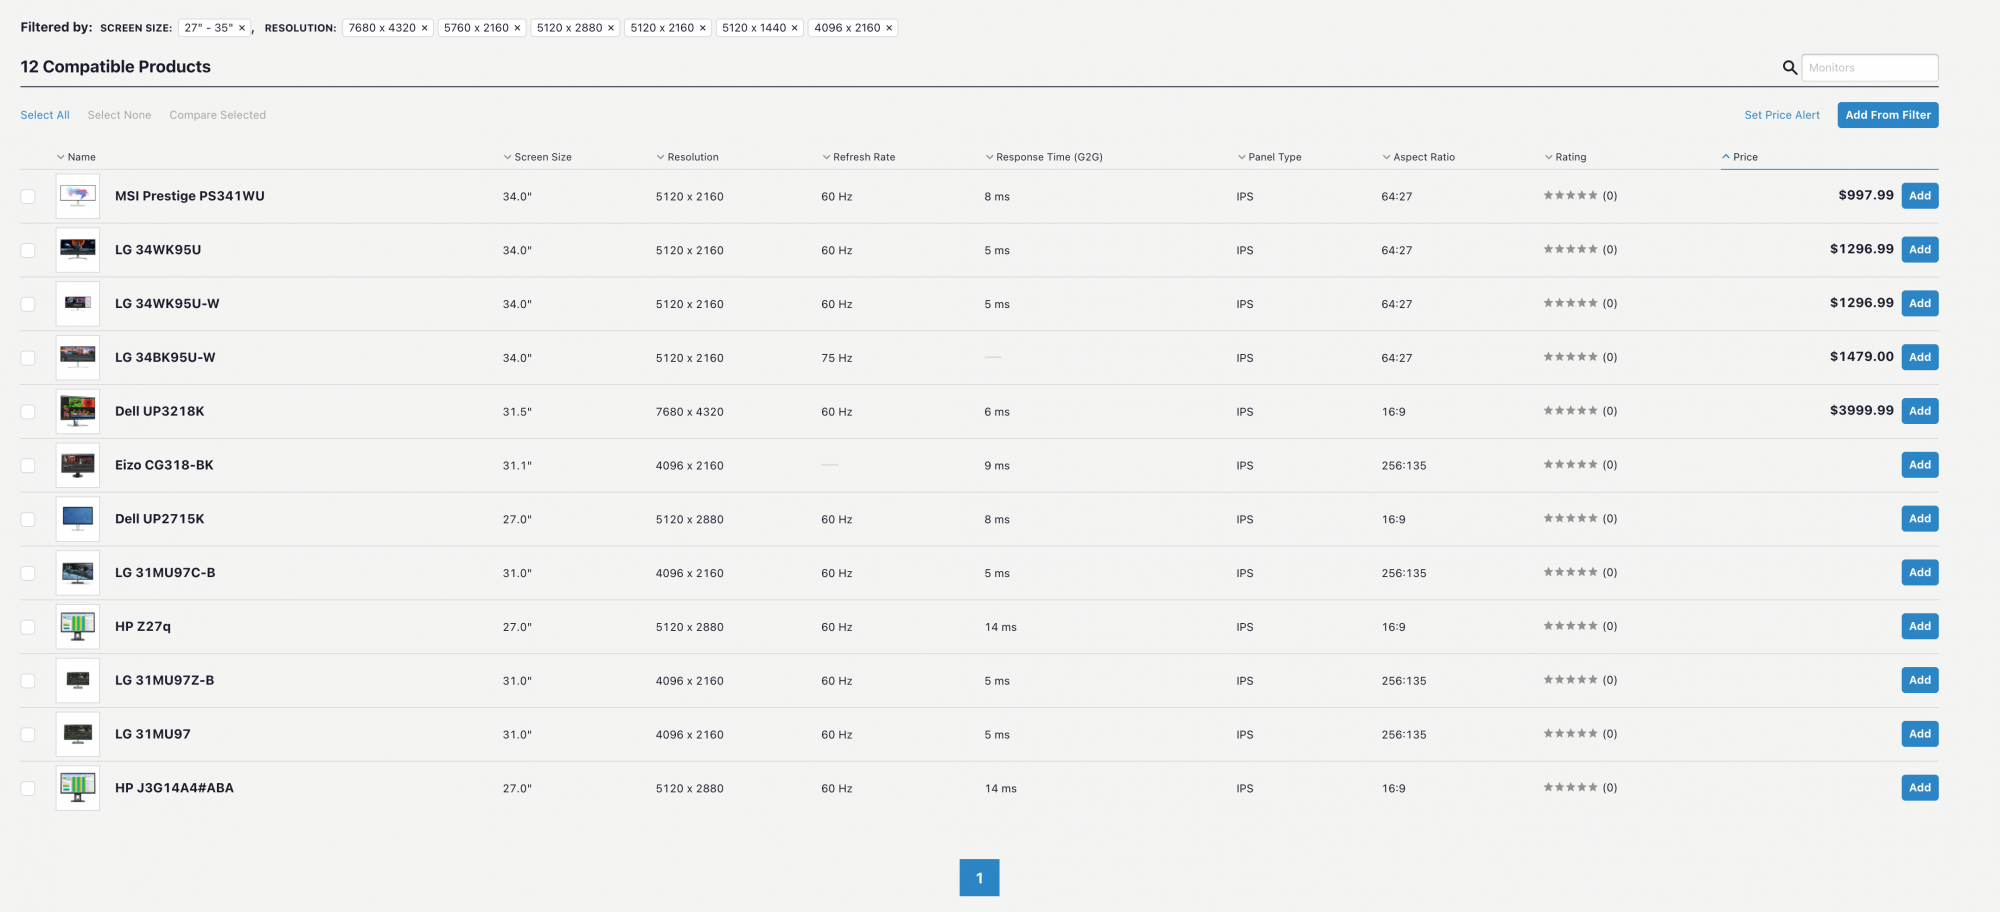Open HP Z27q product thumbnail
Image resolution: width=2000 pixels, height=912 pixels.
tap(78, 627)
